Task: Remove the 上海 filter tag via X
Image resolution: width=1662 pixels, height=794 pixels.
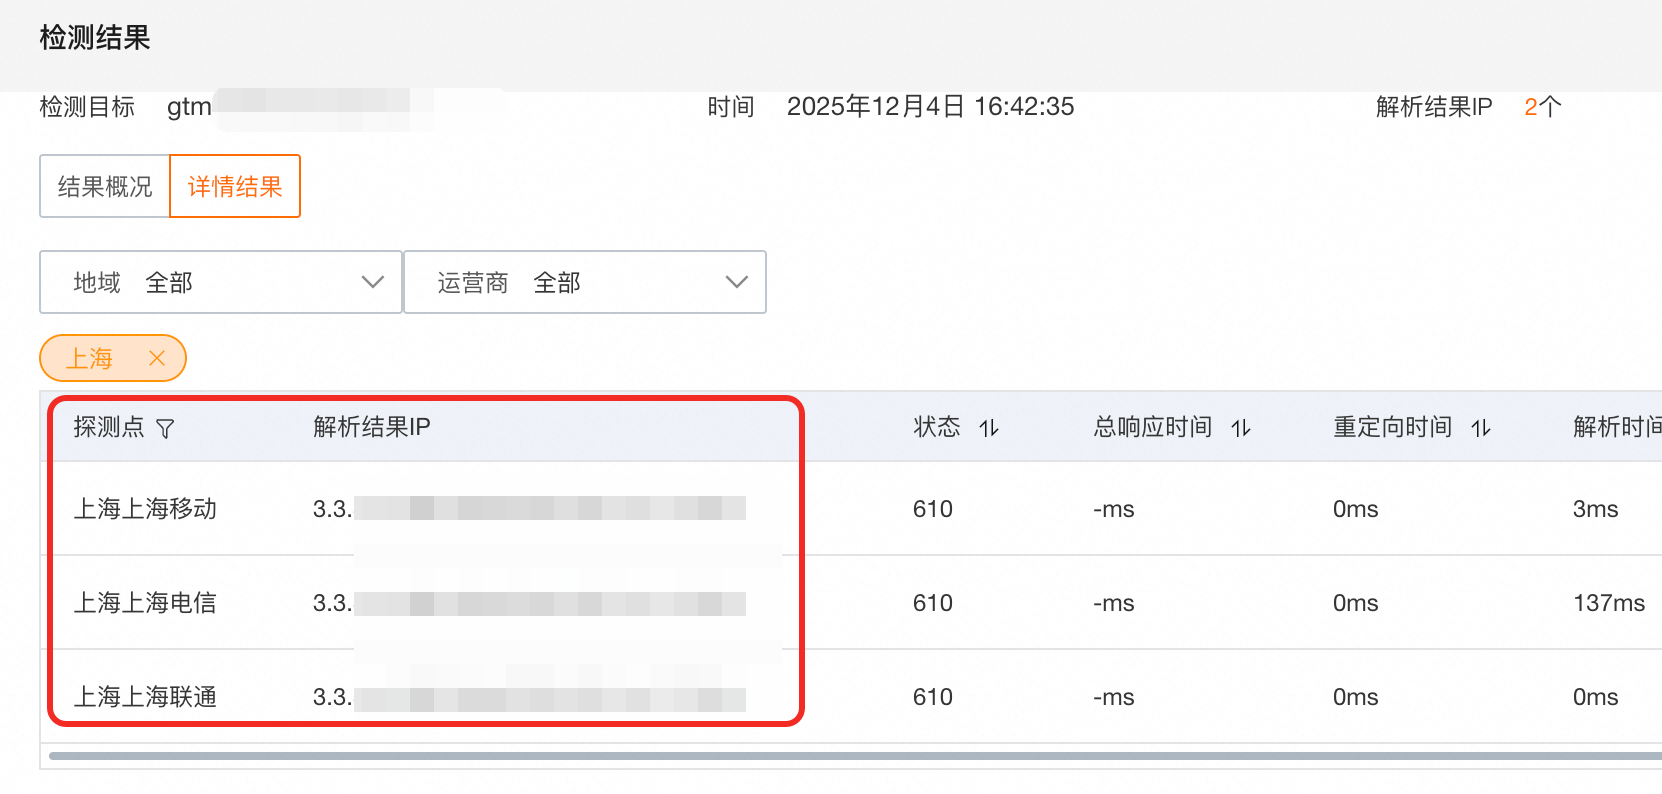Action: [x=157, y=358]
